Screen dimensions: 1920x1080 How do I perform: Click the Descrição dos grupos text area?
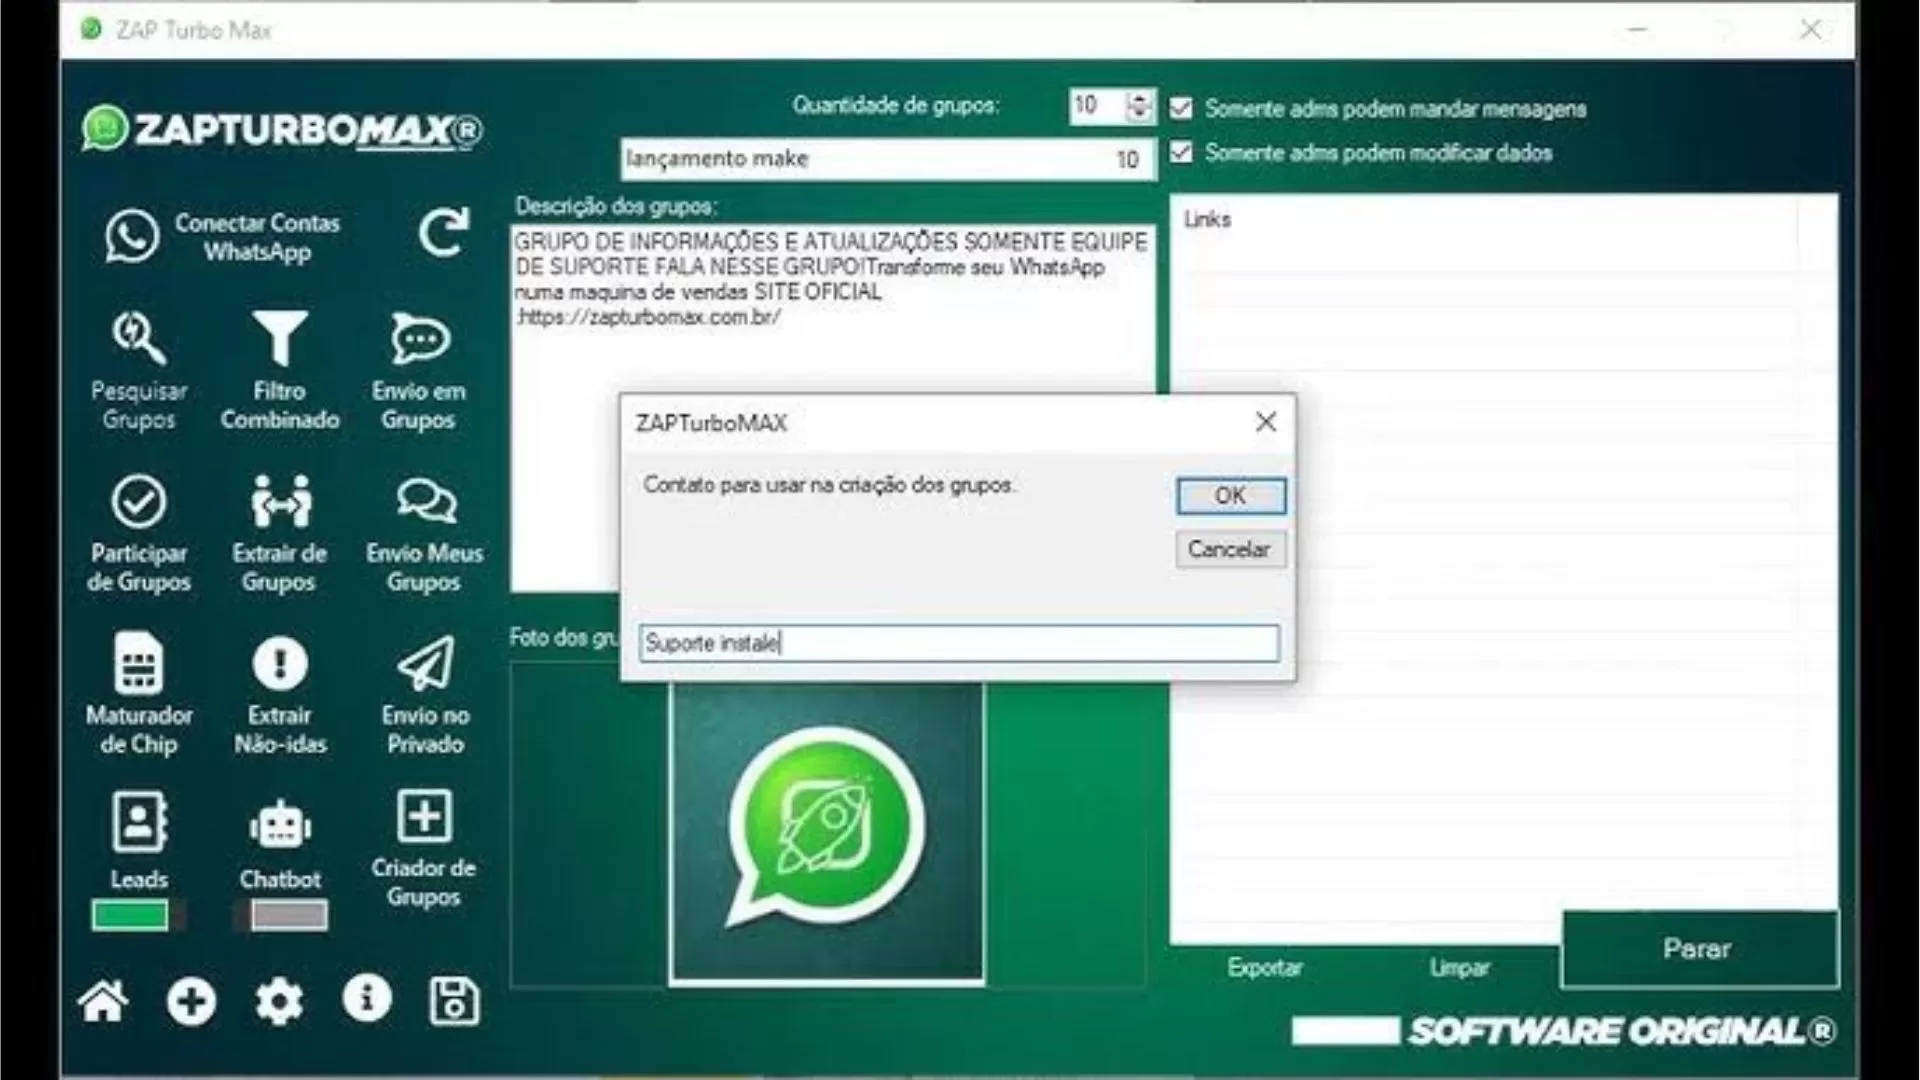pyautogui.click(x=832, y=408)
